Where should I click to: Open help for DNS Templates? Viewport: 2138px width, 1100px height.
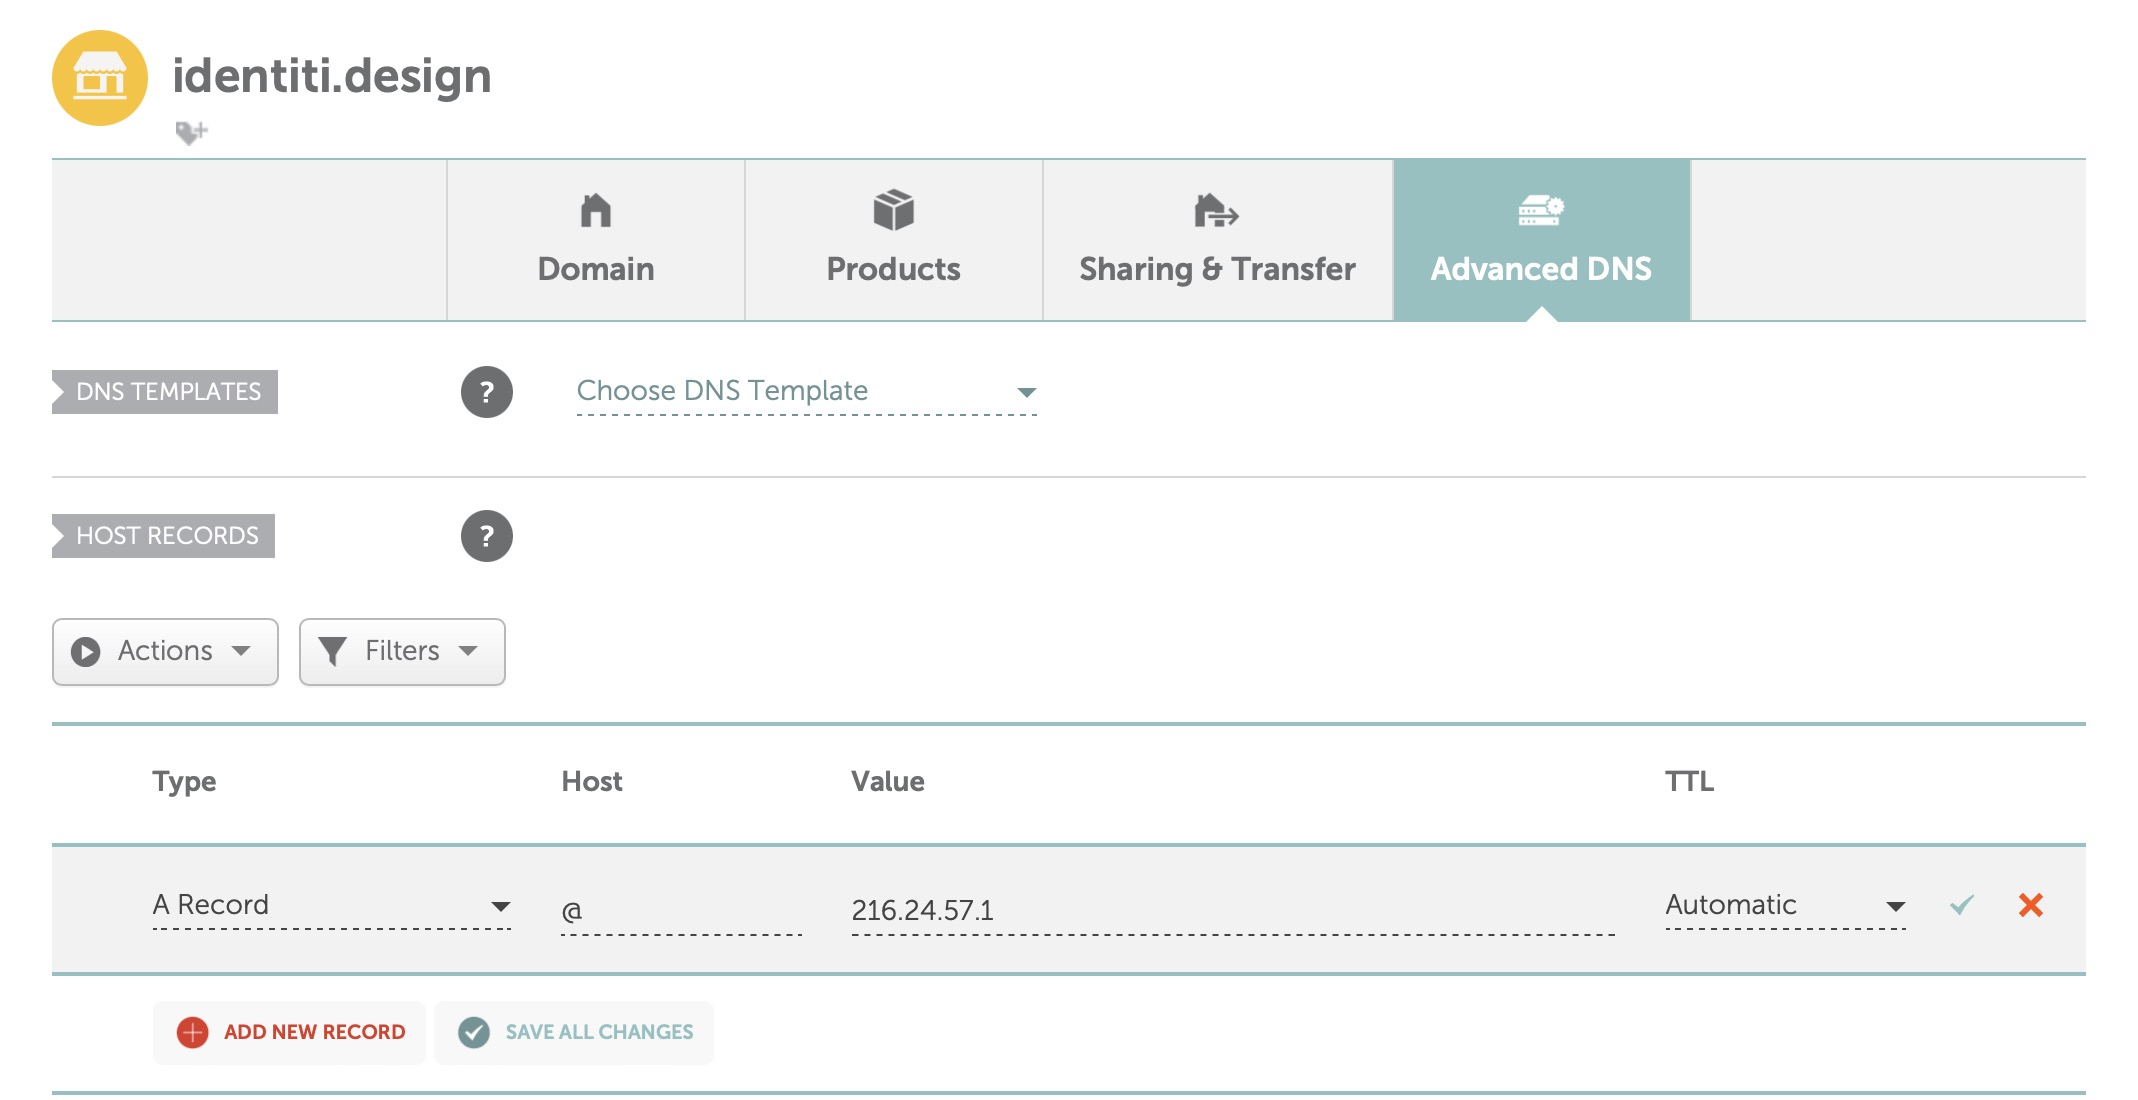tap(486, 392)
